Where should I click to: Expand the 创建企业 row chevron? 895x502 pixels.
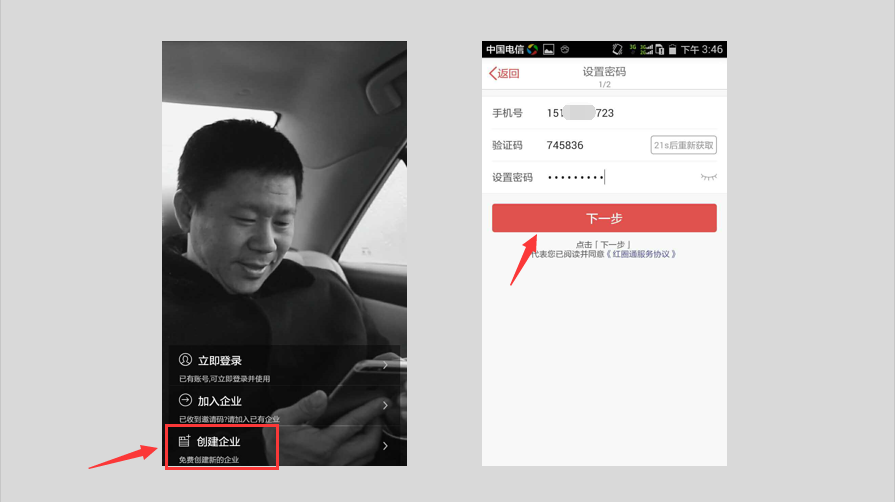tap(385, 446)
